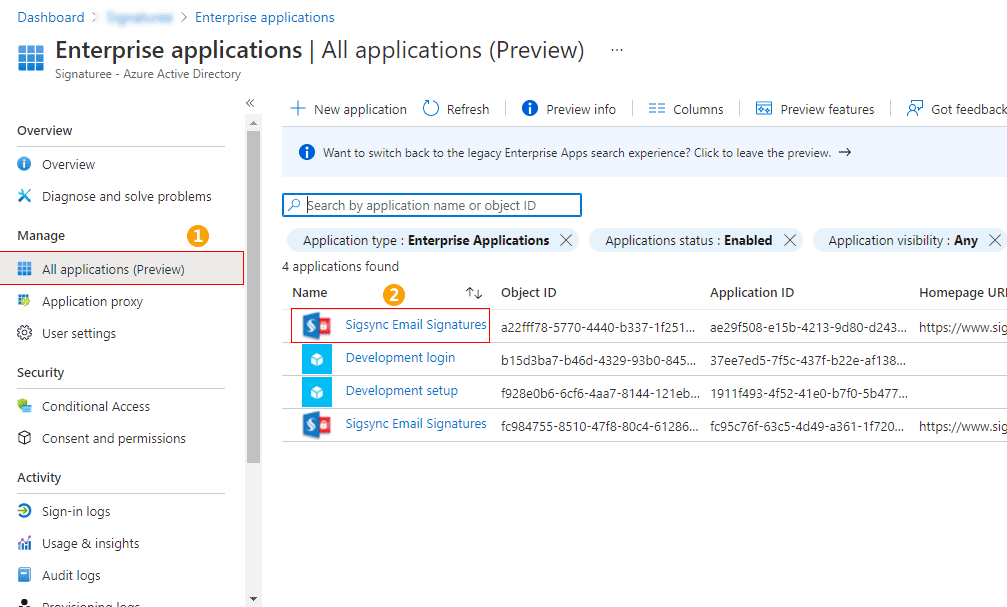
Task: Select All applications (Preview) menu item
Action: (x=113, y=269)
